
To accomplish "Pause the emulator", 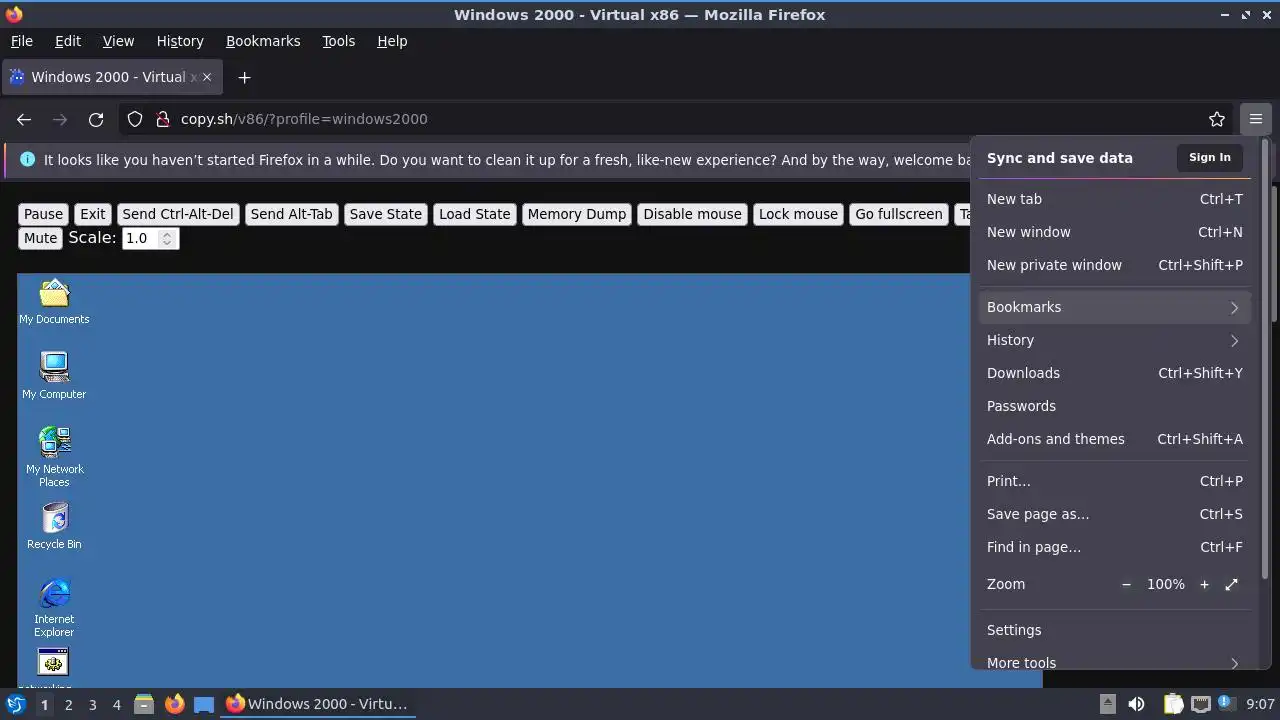I will click(43, 214).
